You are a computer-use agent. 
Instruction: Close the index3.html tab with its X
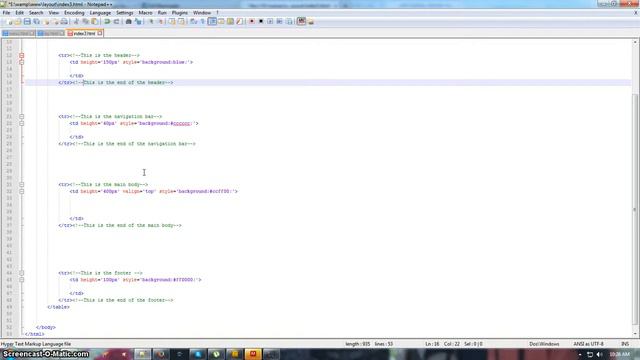coord(100,33)
